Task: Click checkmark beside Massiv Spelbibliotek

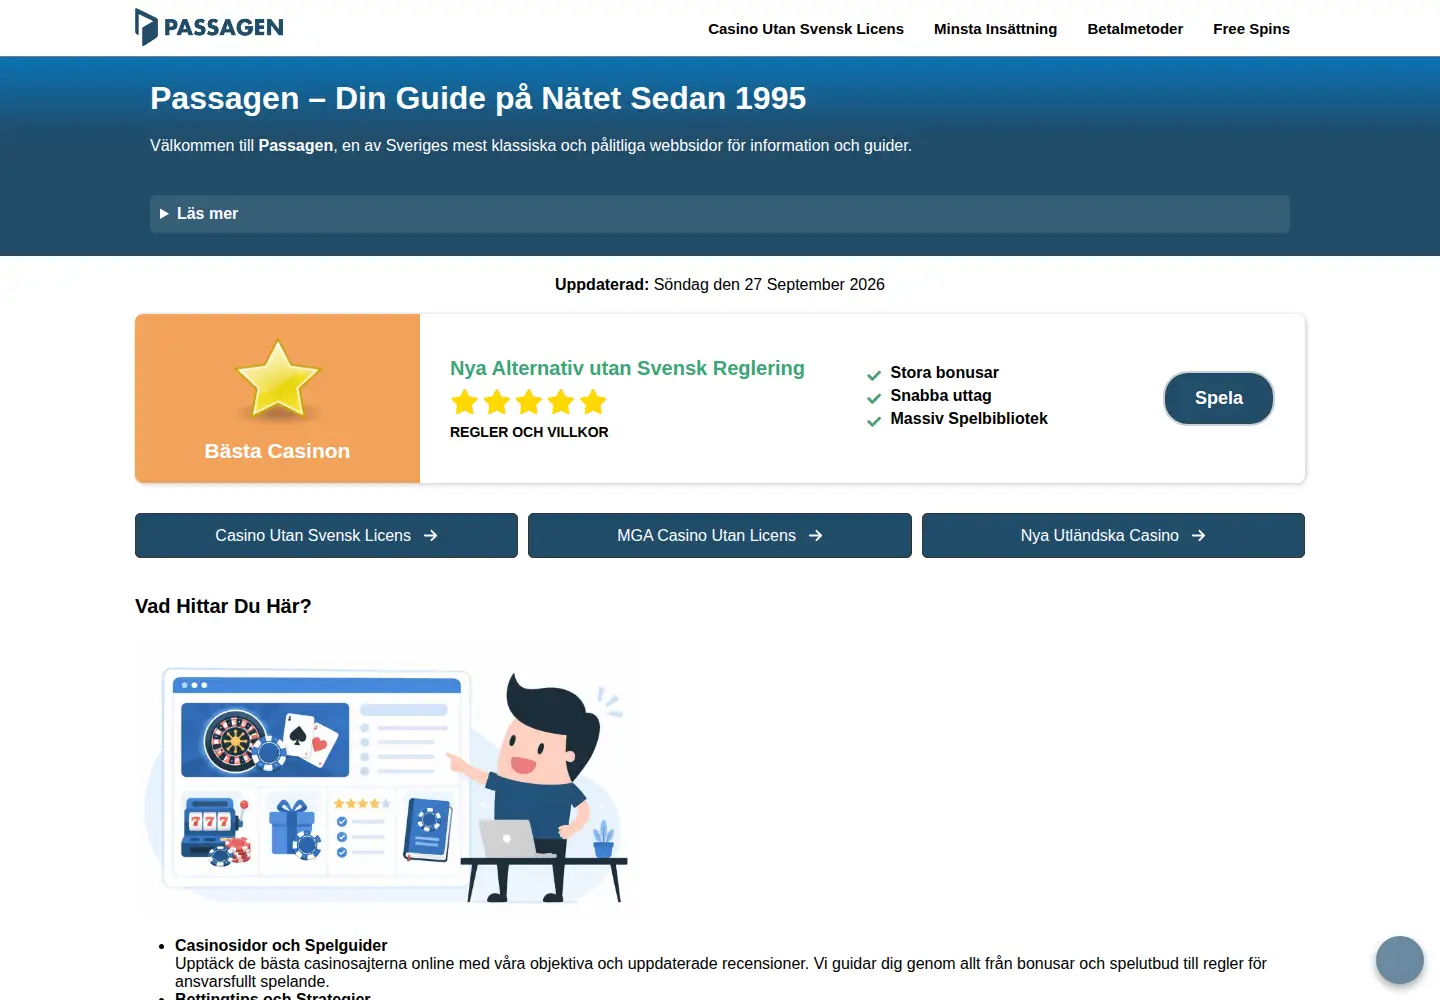Action: click(x=874, y=421)
